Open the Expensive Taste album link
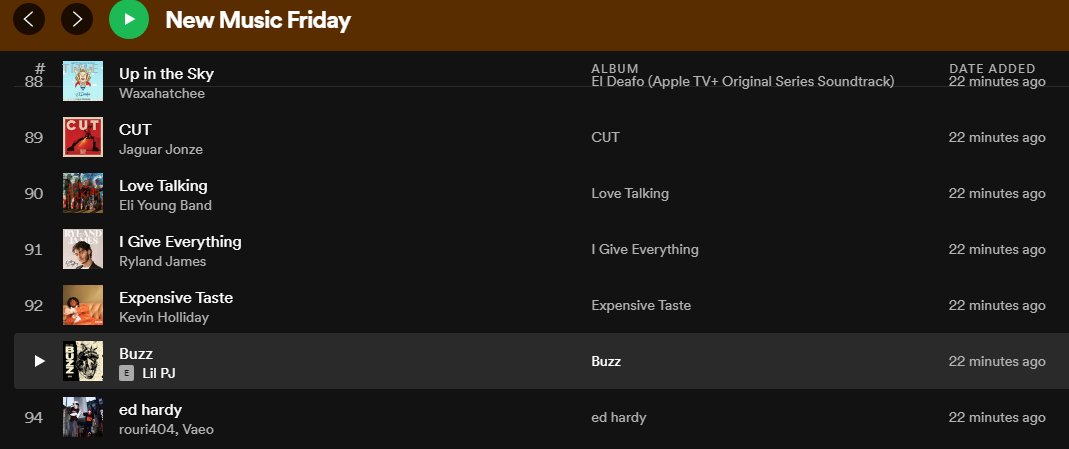Viewport: 1069px width, 449px height. 641,305
